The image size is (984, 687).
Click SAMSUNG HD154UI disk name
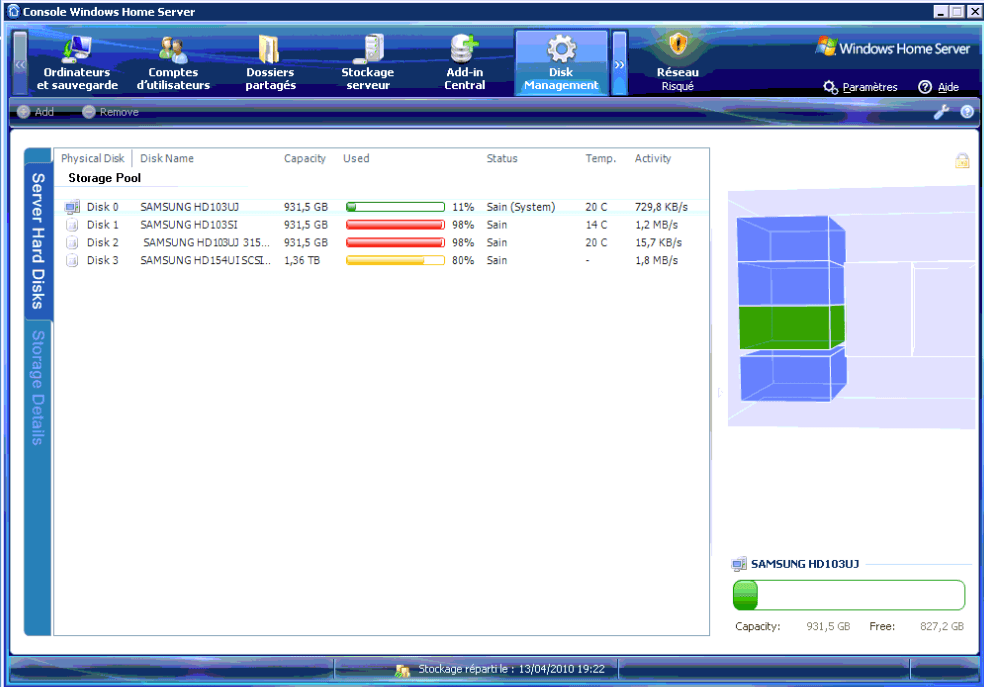[x=205, y=260]
